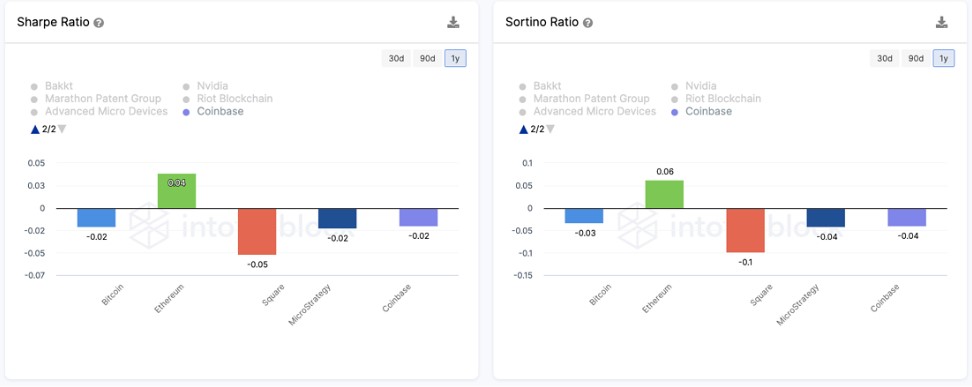Viewport: 972px width, 387px height.
Task: Click the green Ethereum bar in Sharpe chart
Action: coord(177,191)
